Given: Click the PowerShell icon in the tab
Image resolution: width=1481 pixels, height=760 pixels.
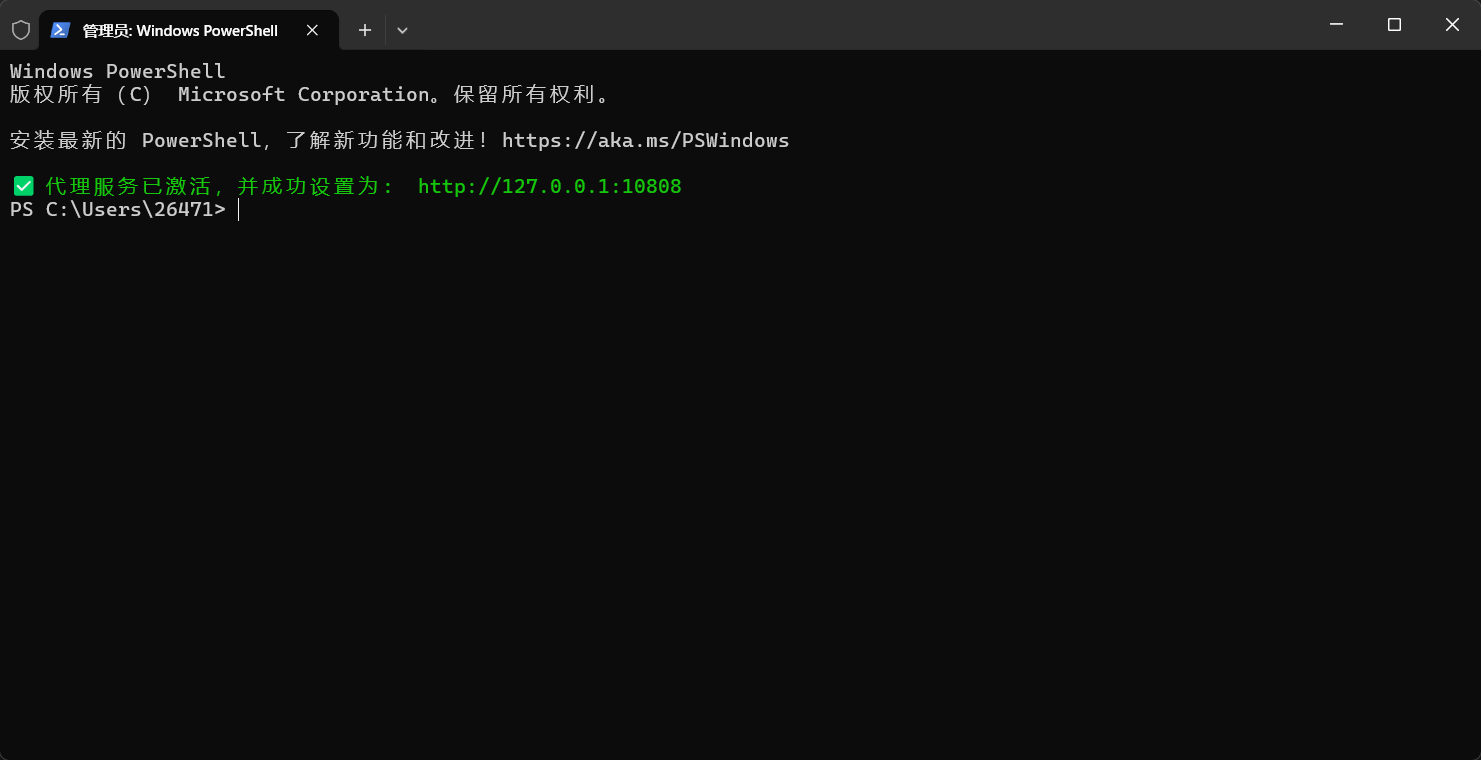Looking at the screenshot, I should pos(60,30).
